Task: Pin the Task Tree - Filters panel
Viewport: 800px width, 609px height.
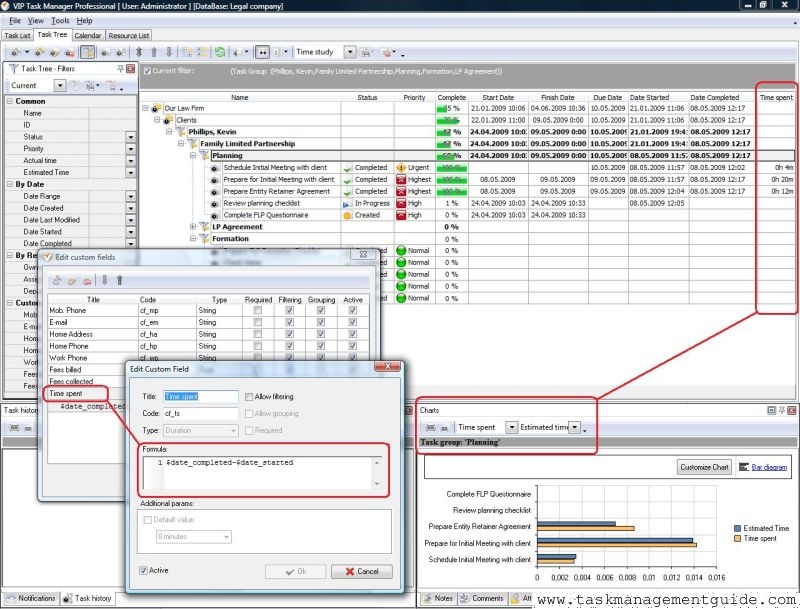Action: (120, 68)
